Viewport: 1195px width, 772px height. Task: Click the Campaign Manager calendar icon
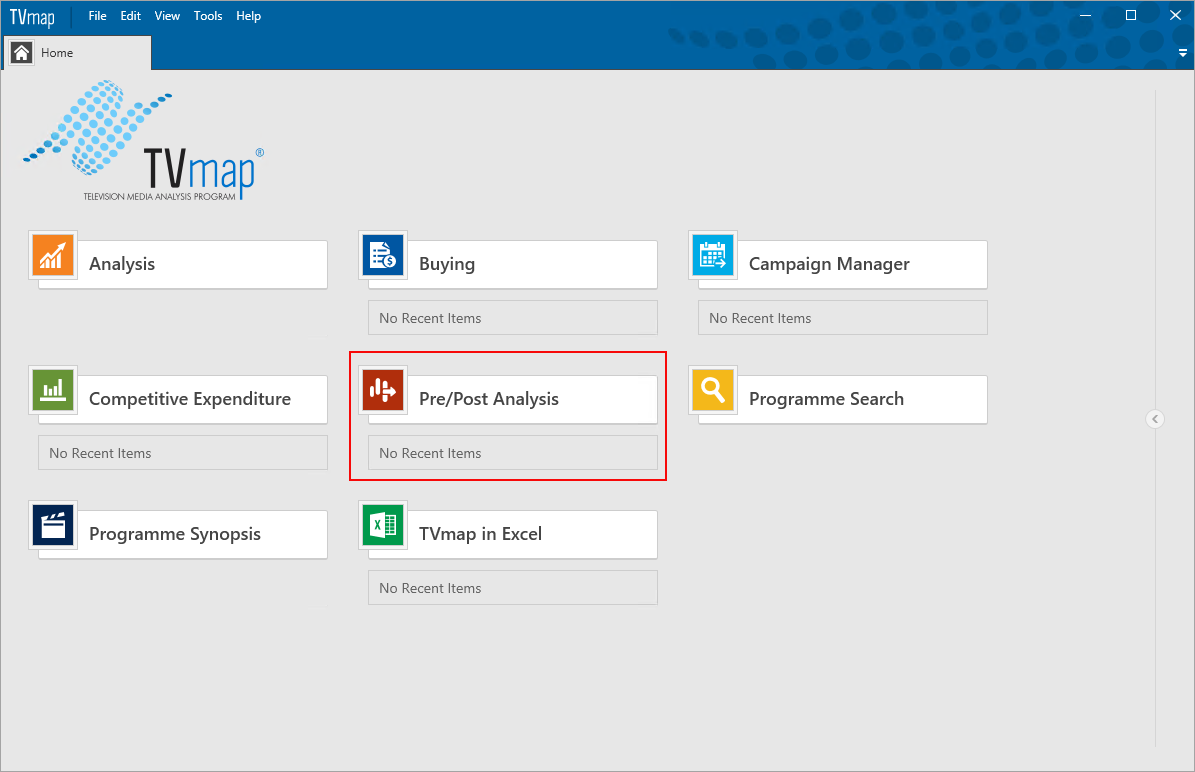click(x=713, y=255)
